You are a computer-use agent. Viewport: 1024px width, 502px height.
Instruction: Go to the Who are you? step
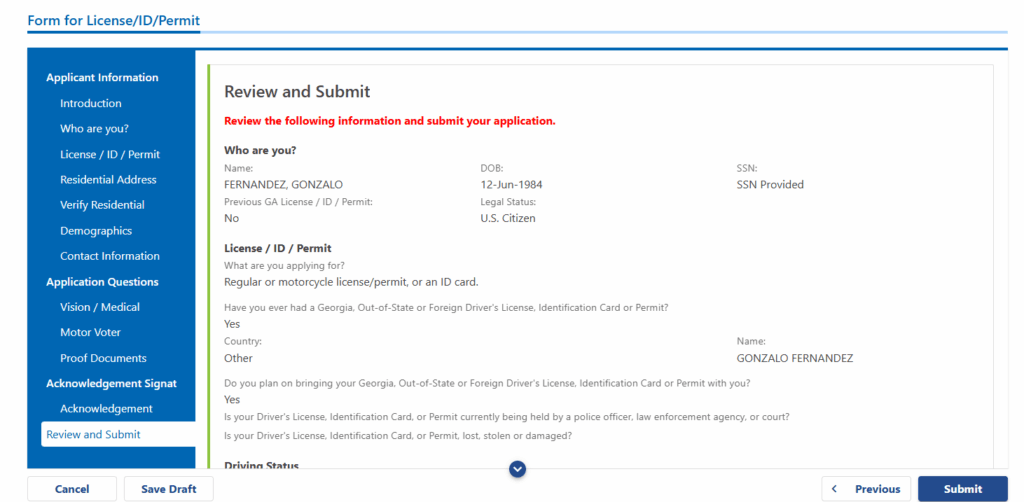tap(94, 129)
